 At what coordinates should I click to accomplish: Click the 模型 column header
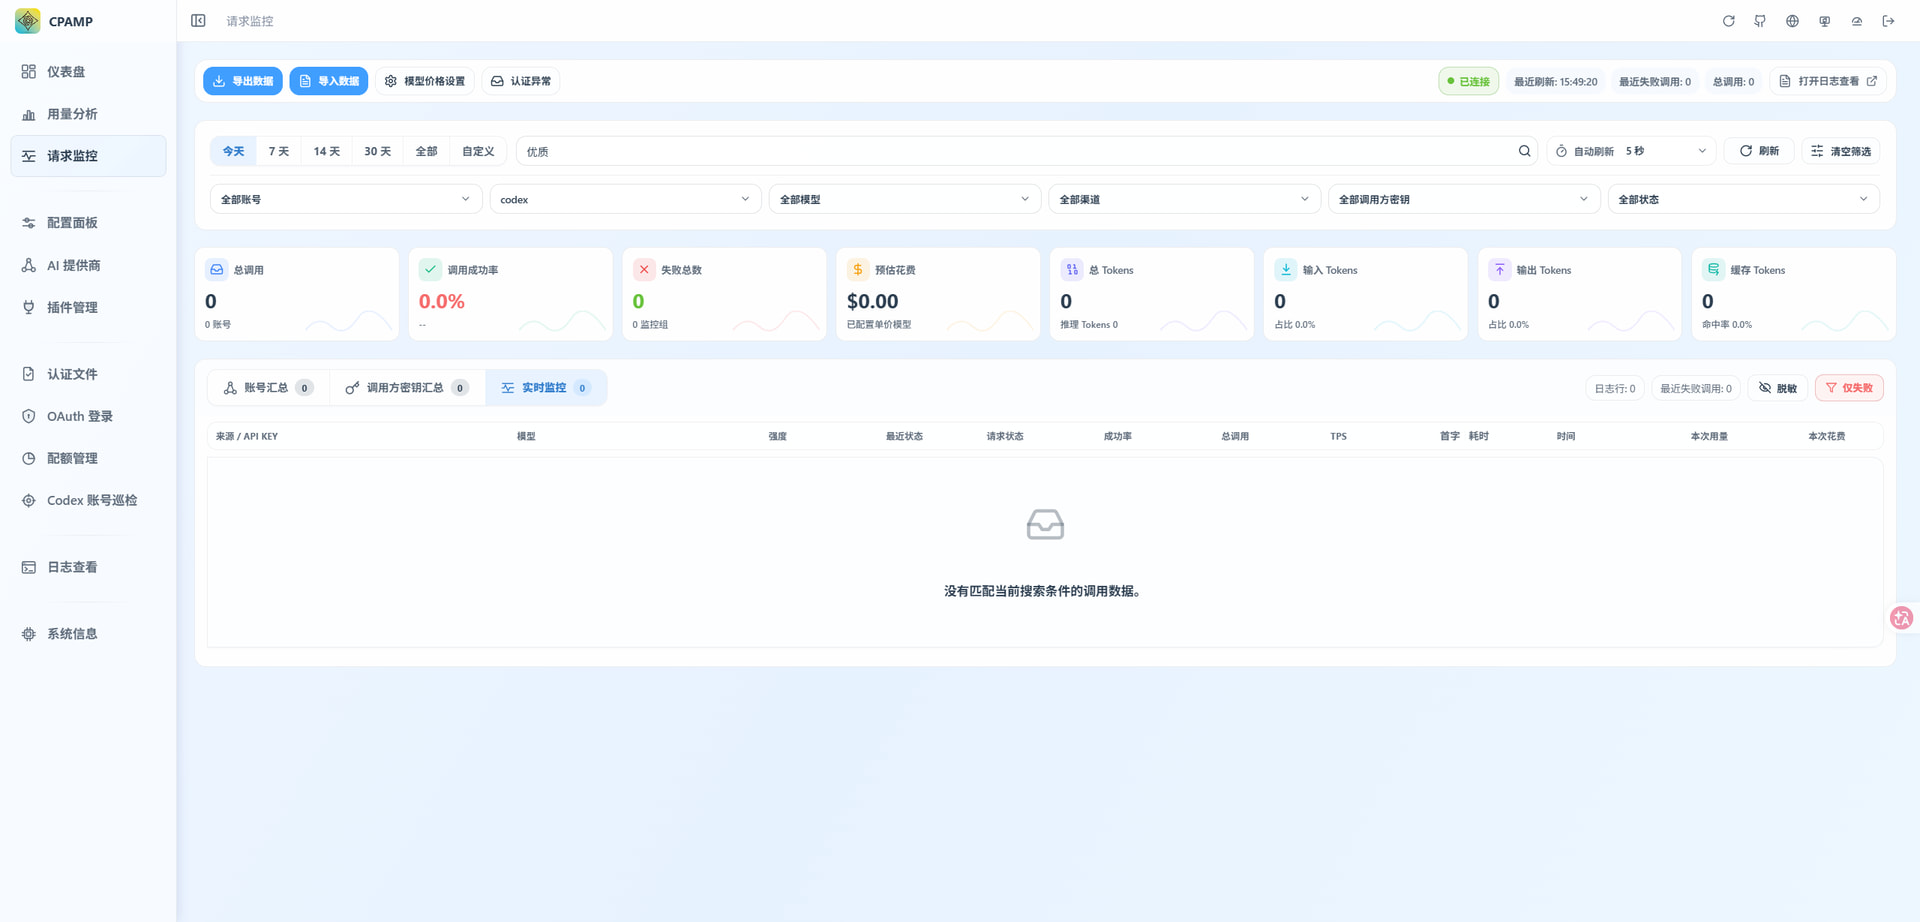pyautogui.click(x=526, y=436)
